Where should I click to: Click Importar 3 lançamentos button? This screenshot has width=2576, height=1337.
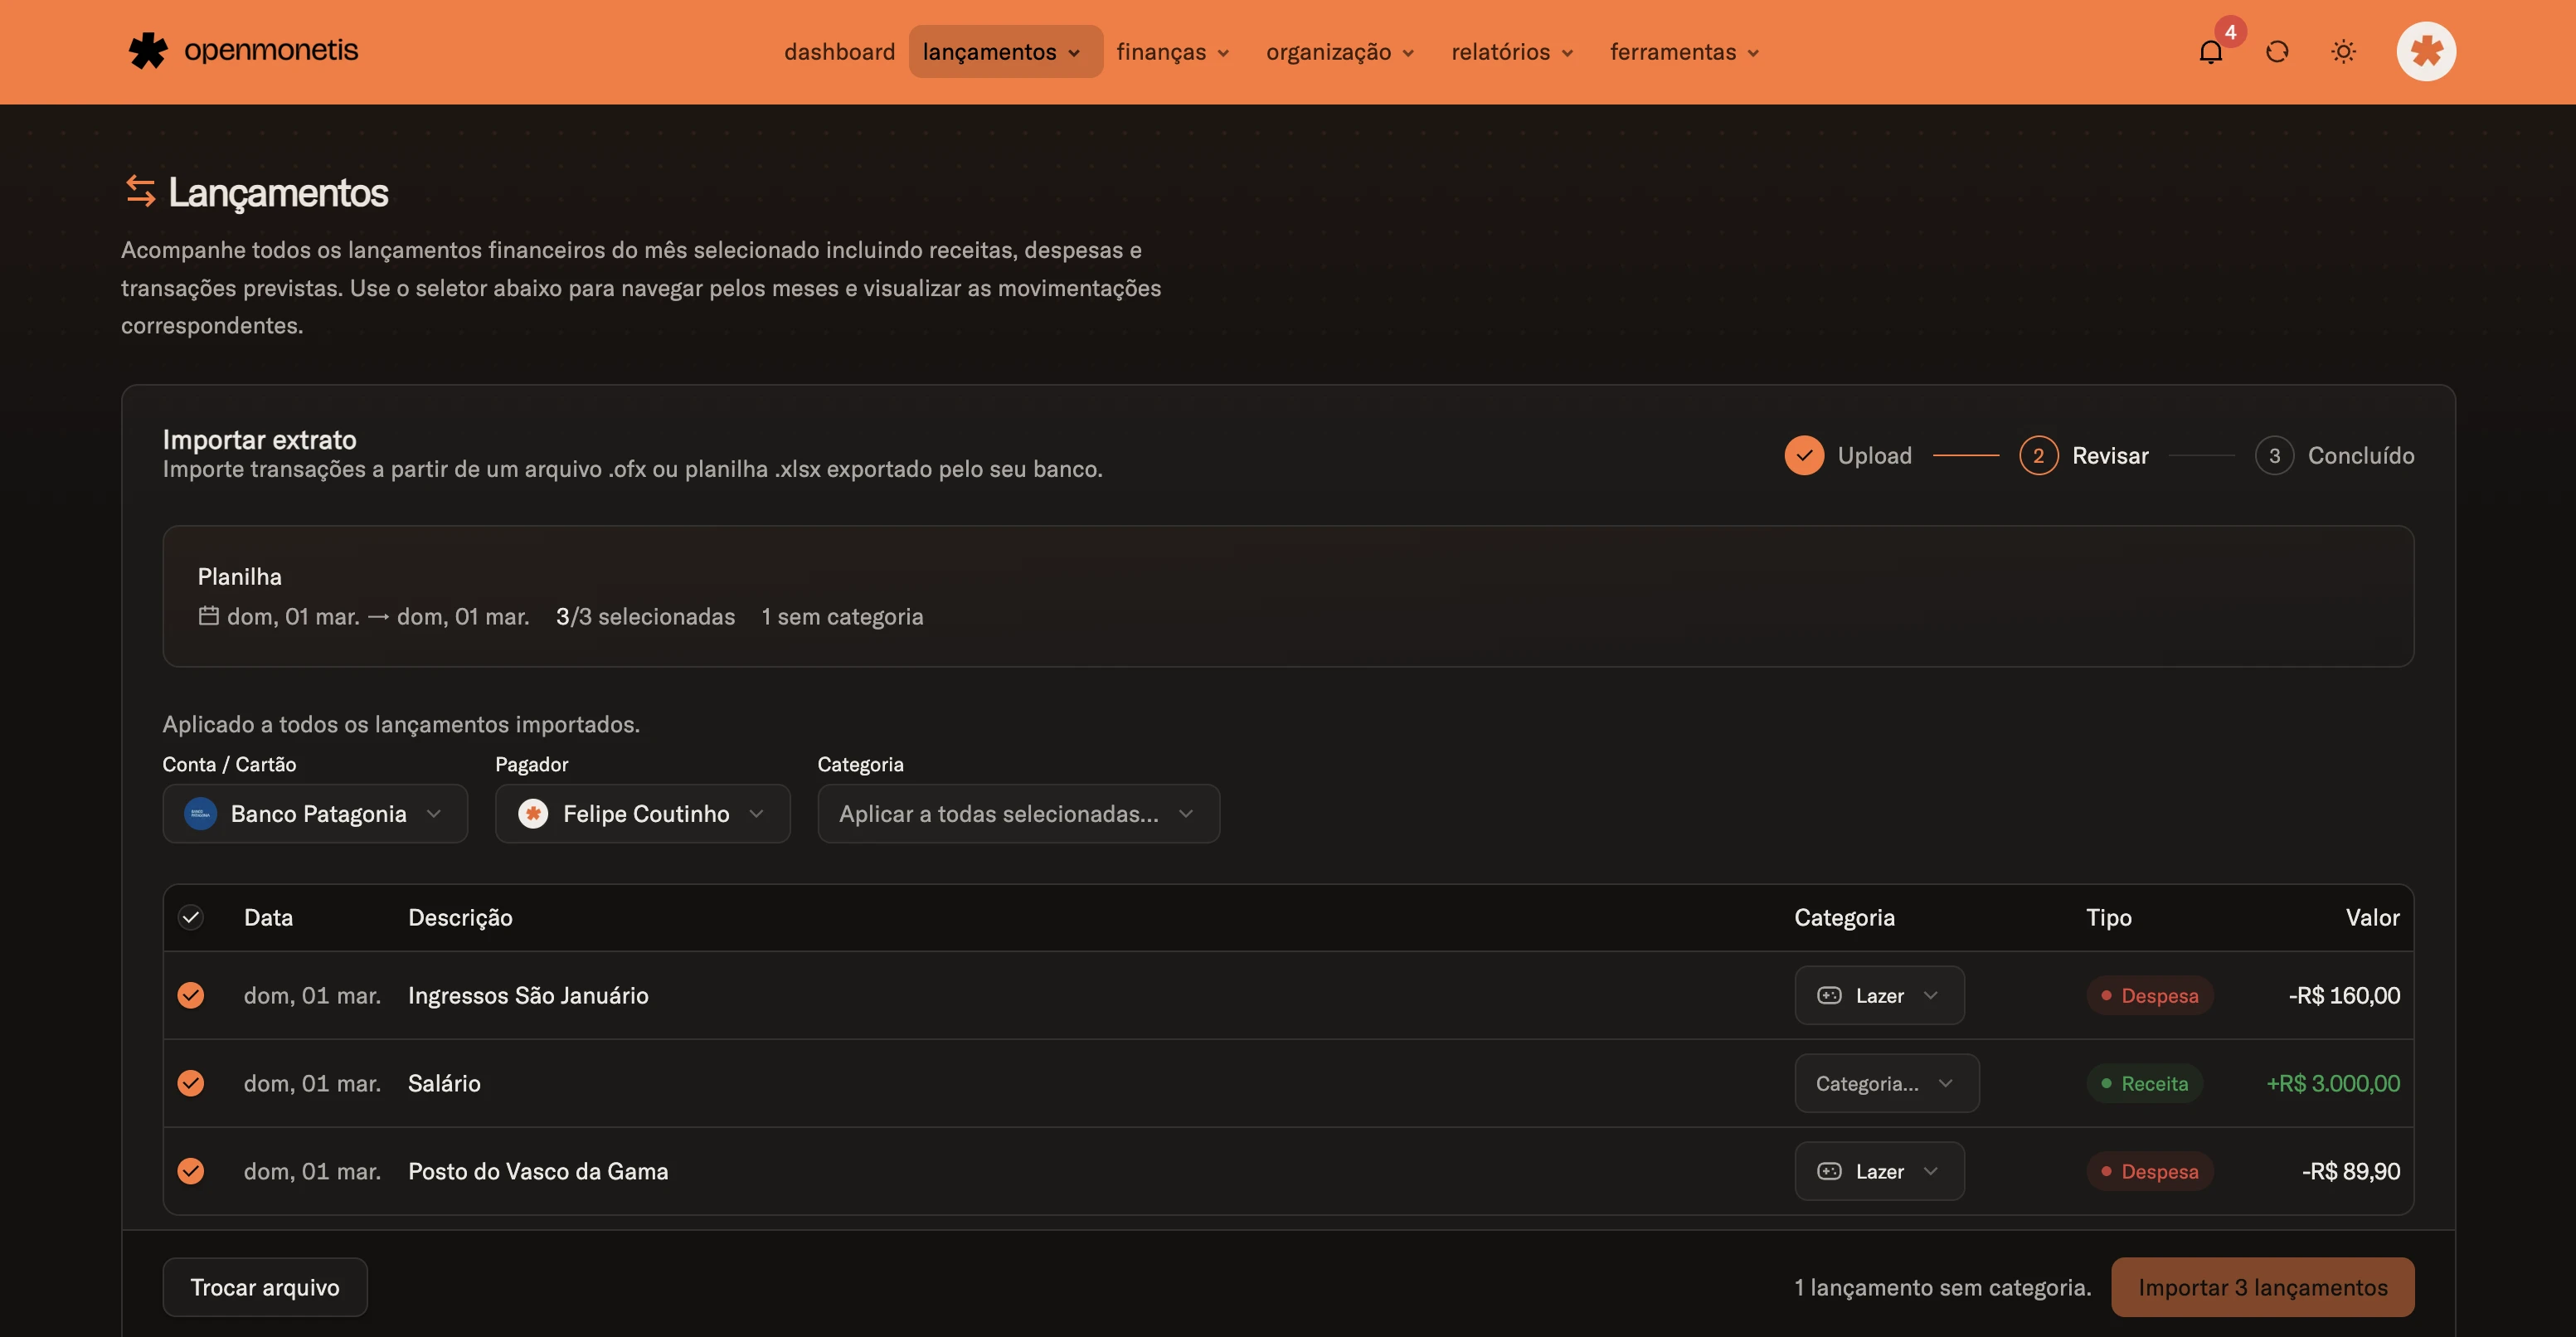click(x=2262, y=1287)
